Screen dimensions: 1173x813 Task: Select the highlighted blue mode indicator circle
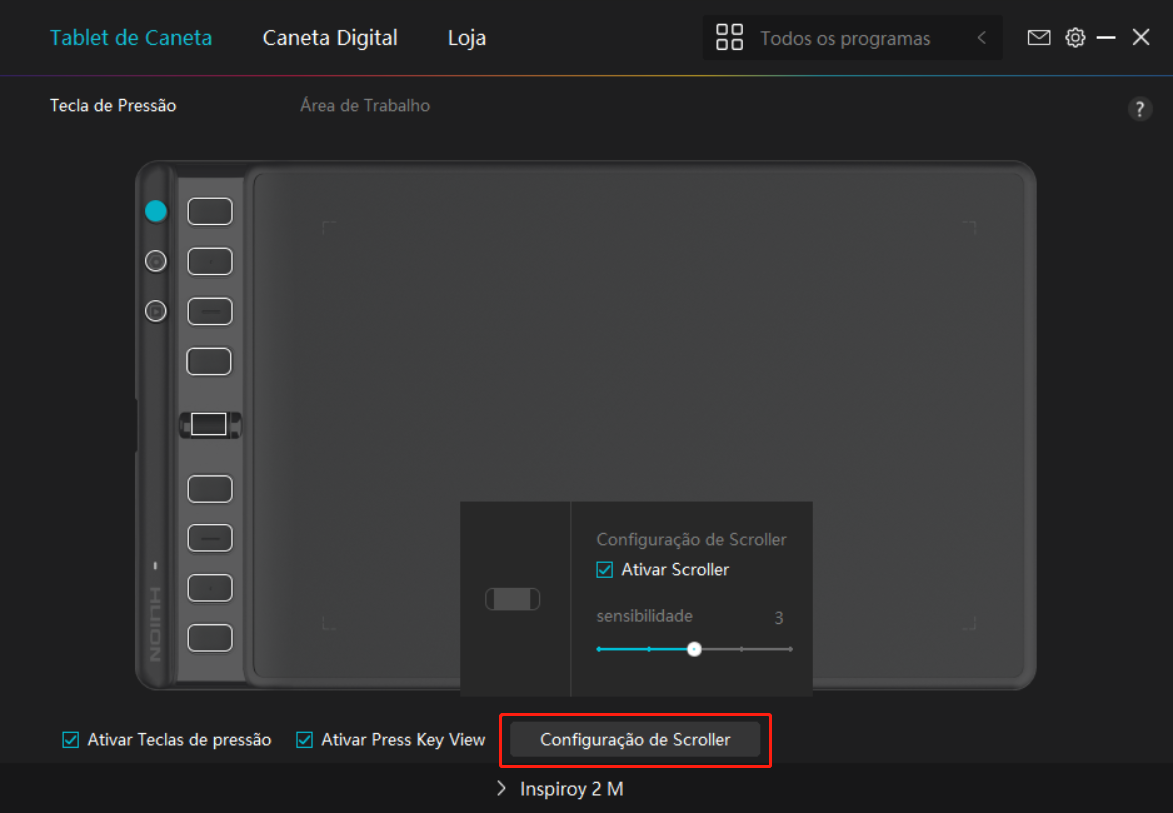155,211
